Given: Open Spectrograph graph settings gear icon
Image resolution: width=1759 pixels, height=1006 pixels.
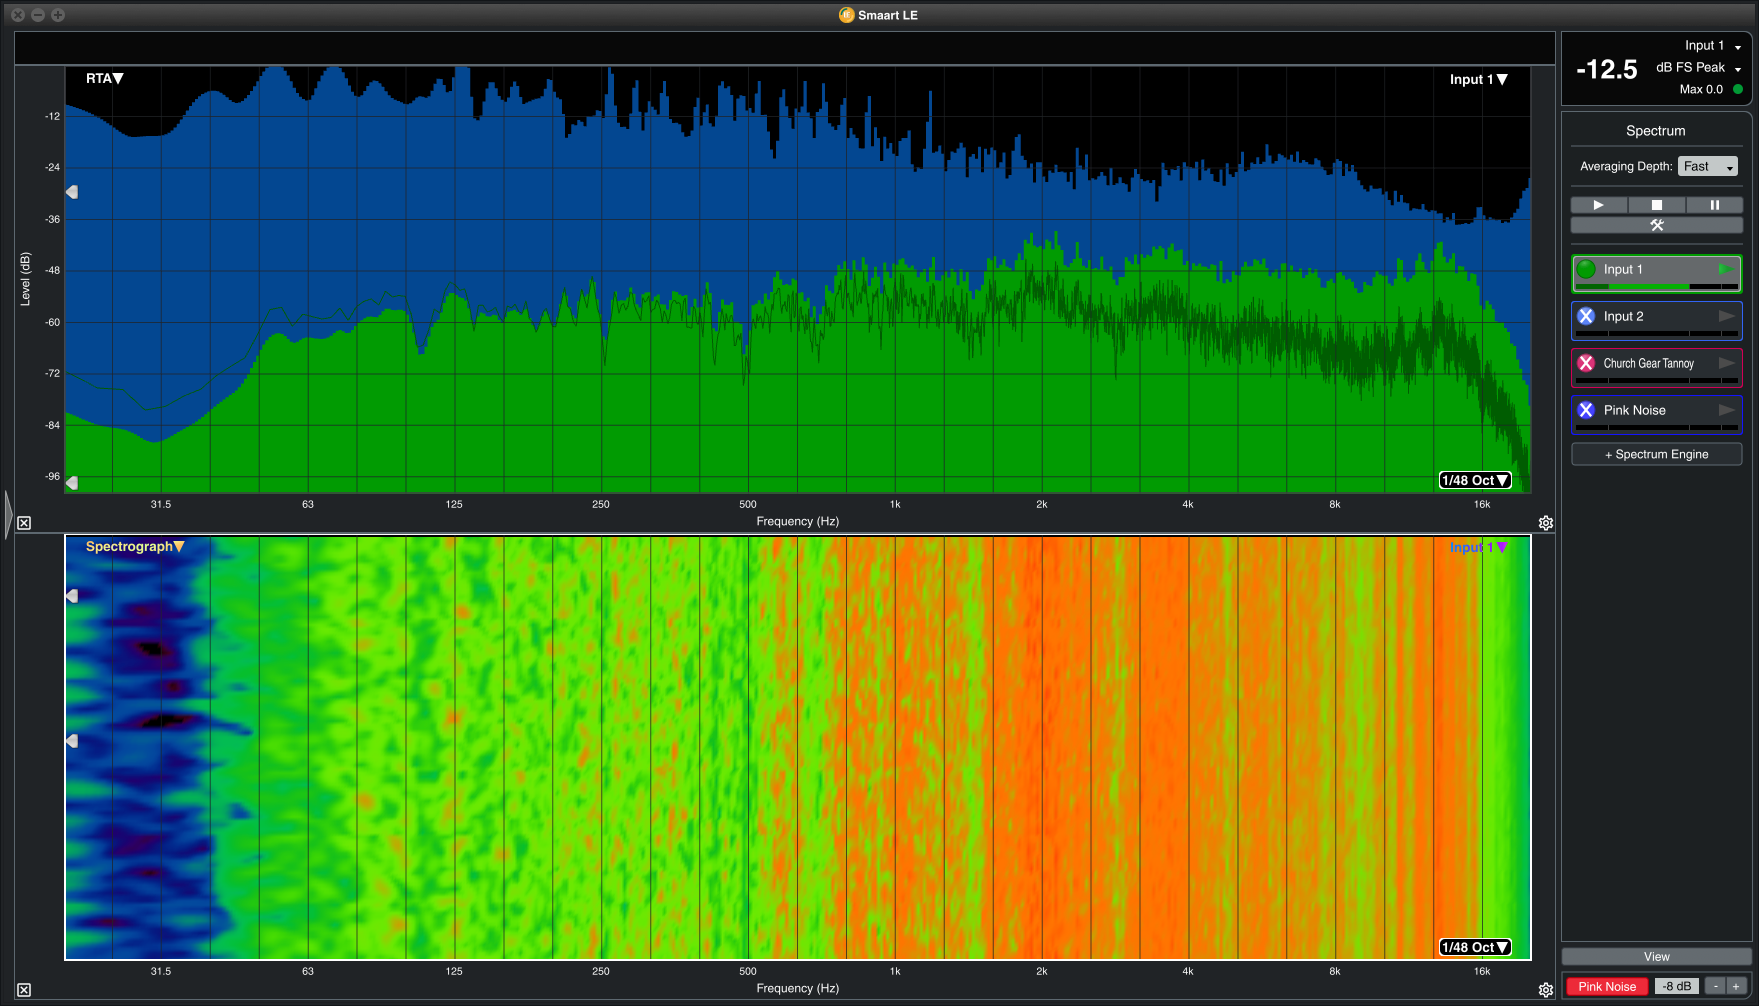Looking at the screenshot, I should click(x=1546, y=990).
